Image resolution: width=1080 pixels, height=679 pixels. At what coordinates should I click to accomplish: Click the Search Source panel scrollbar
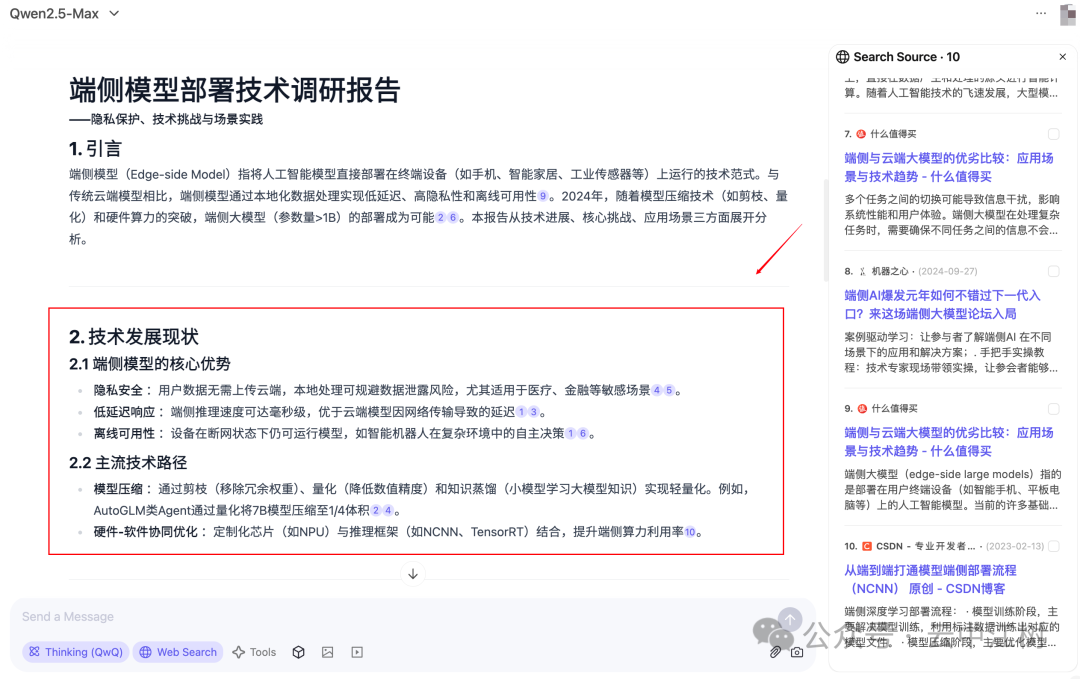(x=825, y=231)
